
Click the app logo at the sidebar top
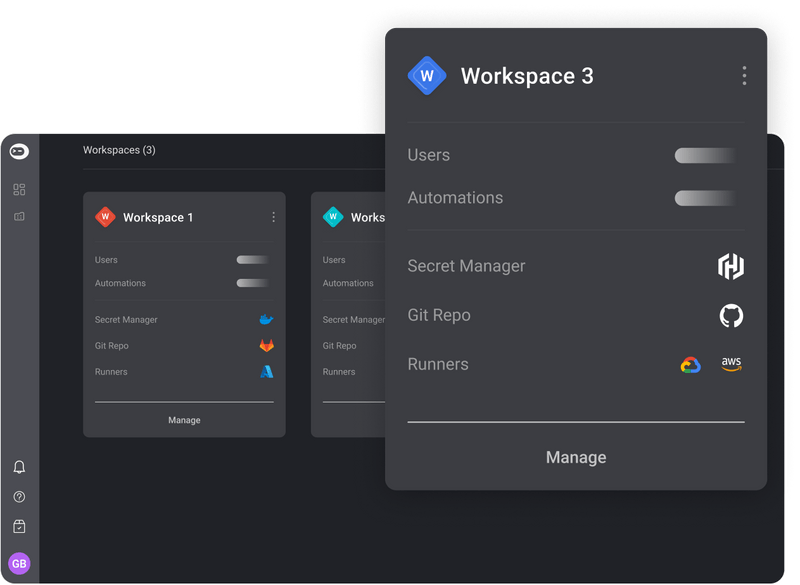(x=18, y=151)
